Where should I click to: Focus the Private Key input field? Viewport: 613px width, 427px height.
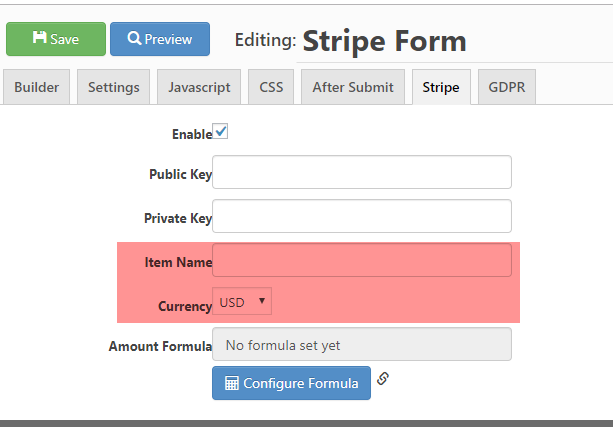pyautogui.click(x=362, y=216)
